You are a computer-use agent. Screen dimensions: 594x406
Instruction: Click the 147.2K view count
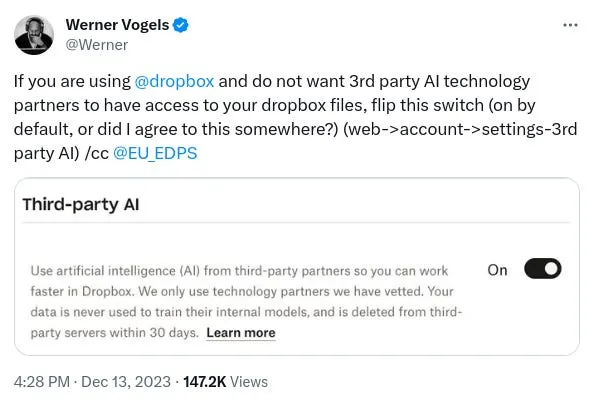coord(205,382)
